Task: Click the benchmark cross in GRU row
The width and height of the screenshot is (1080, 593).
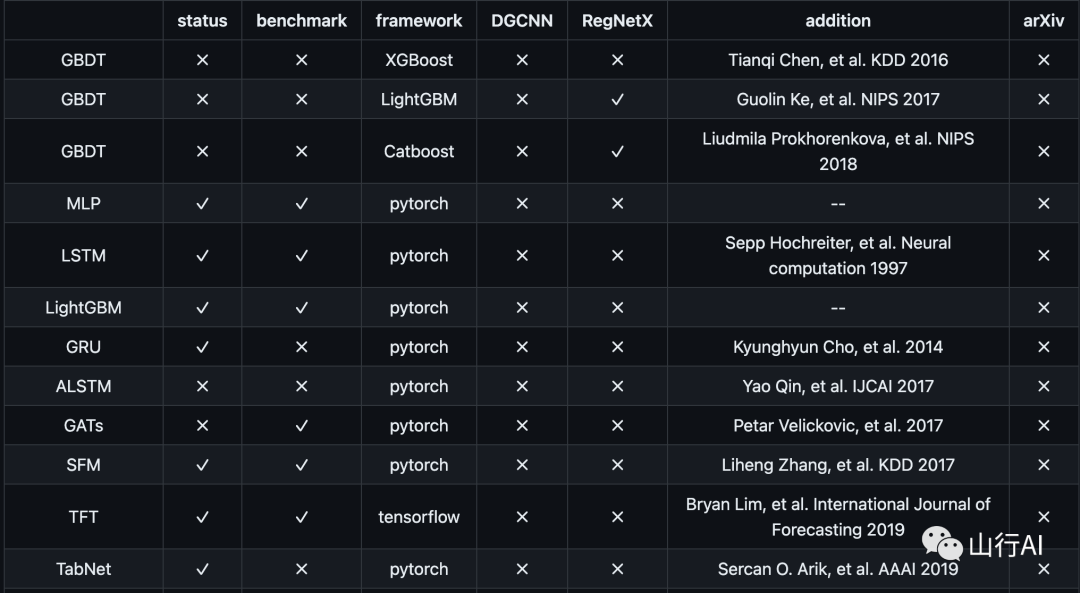Action: [x=301, y=348]
